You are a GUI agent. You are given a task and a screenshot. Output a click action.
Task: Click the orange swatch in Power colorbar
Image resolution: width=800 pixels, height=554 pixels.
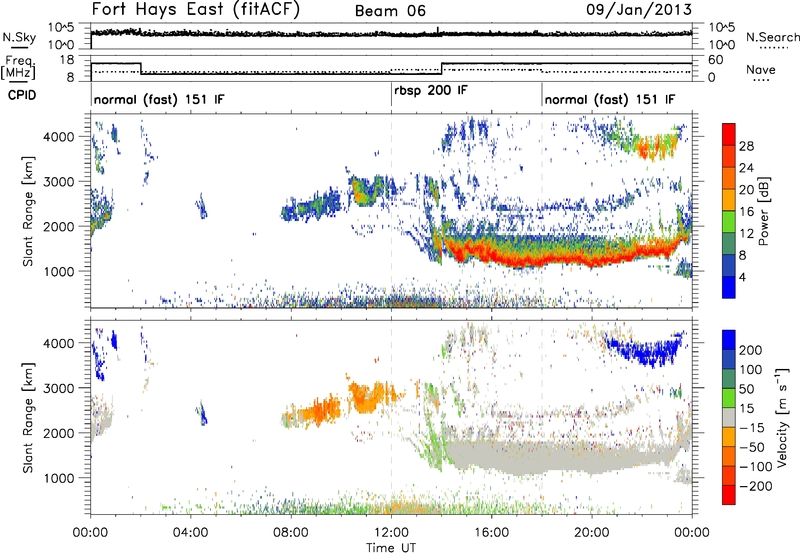click(x=729, y=179)
